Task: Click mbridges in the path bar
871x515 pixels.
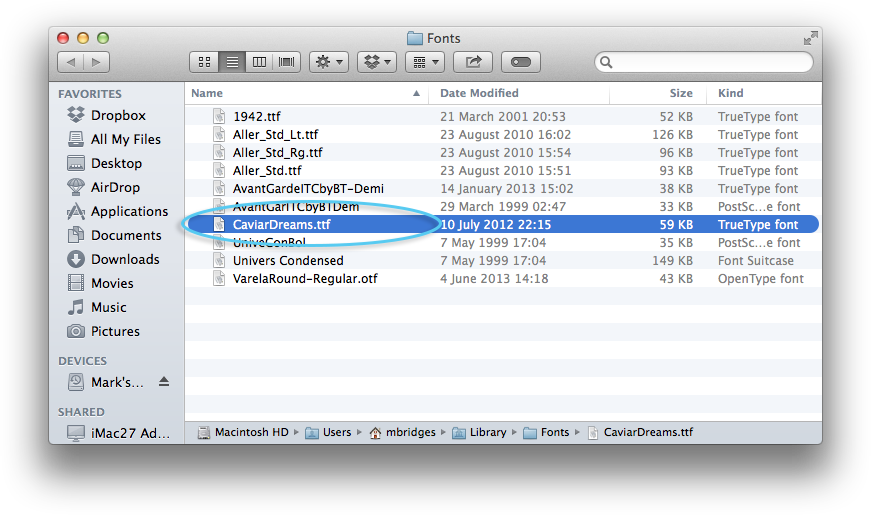Action: click(x=403, y=432)
